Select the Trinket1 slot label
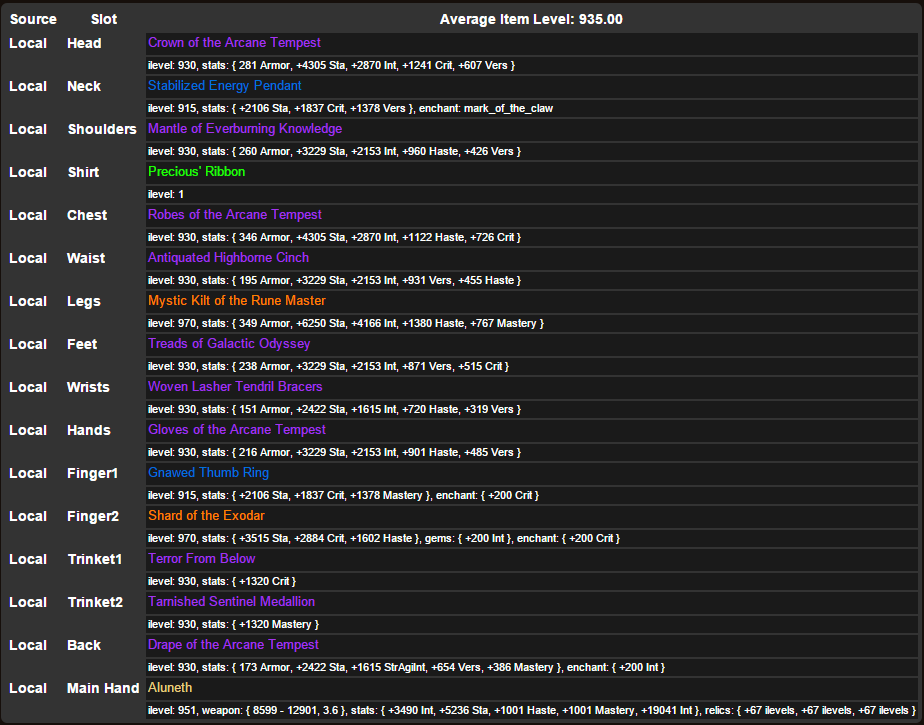 click(x=95, y=560)
